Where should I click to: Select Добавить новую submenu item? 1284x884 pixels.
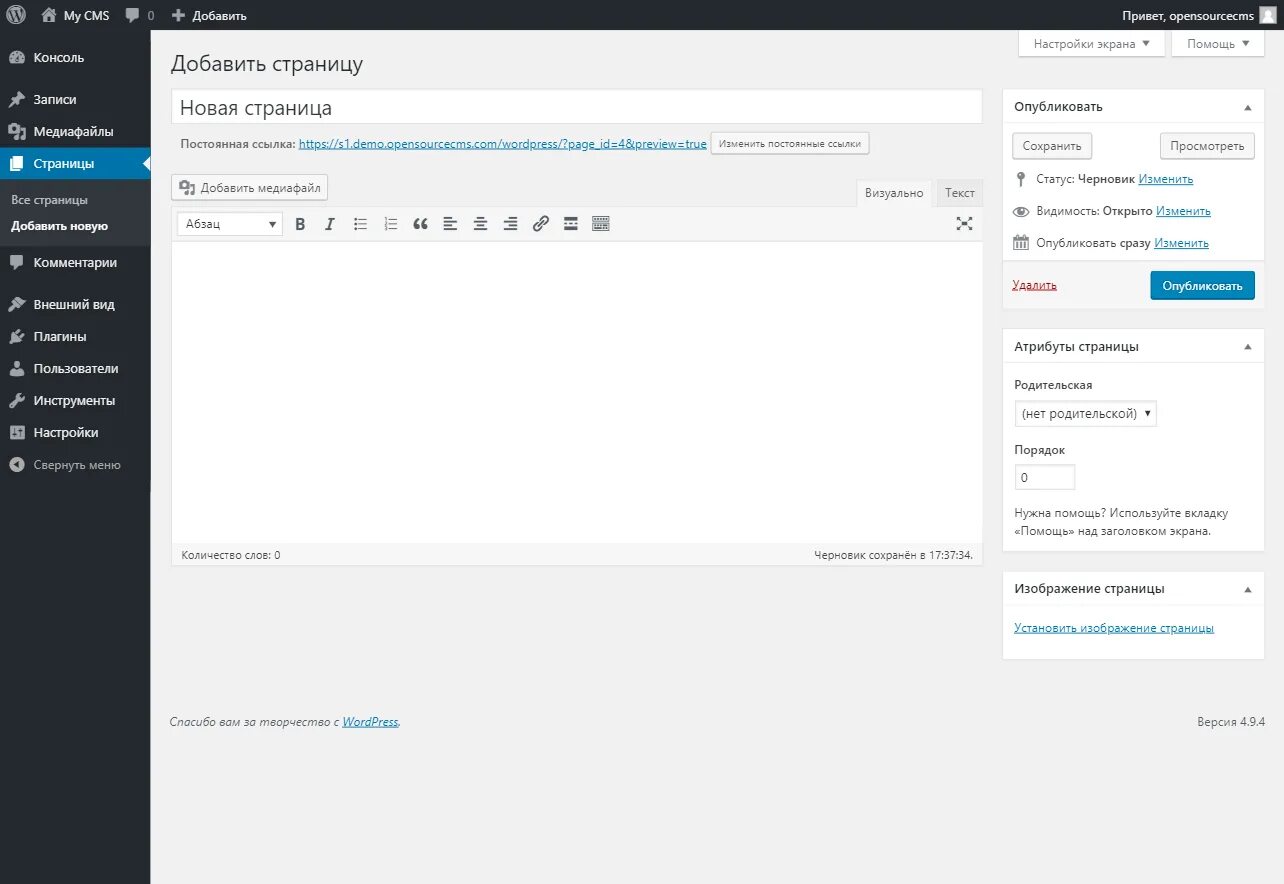pyautogui.click(x=59, y=226)
